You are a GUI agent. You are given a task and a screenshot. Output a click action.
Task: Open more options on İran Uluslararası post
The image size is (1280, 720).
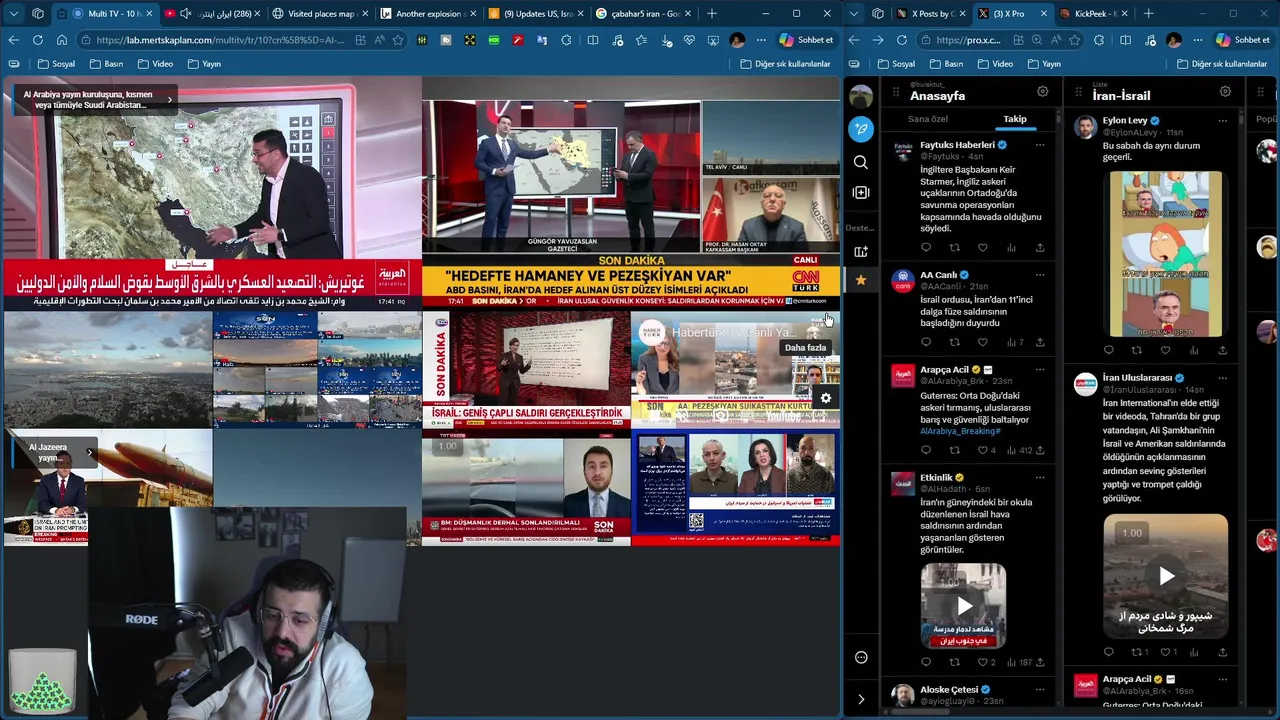(1222, 378)
